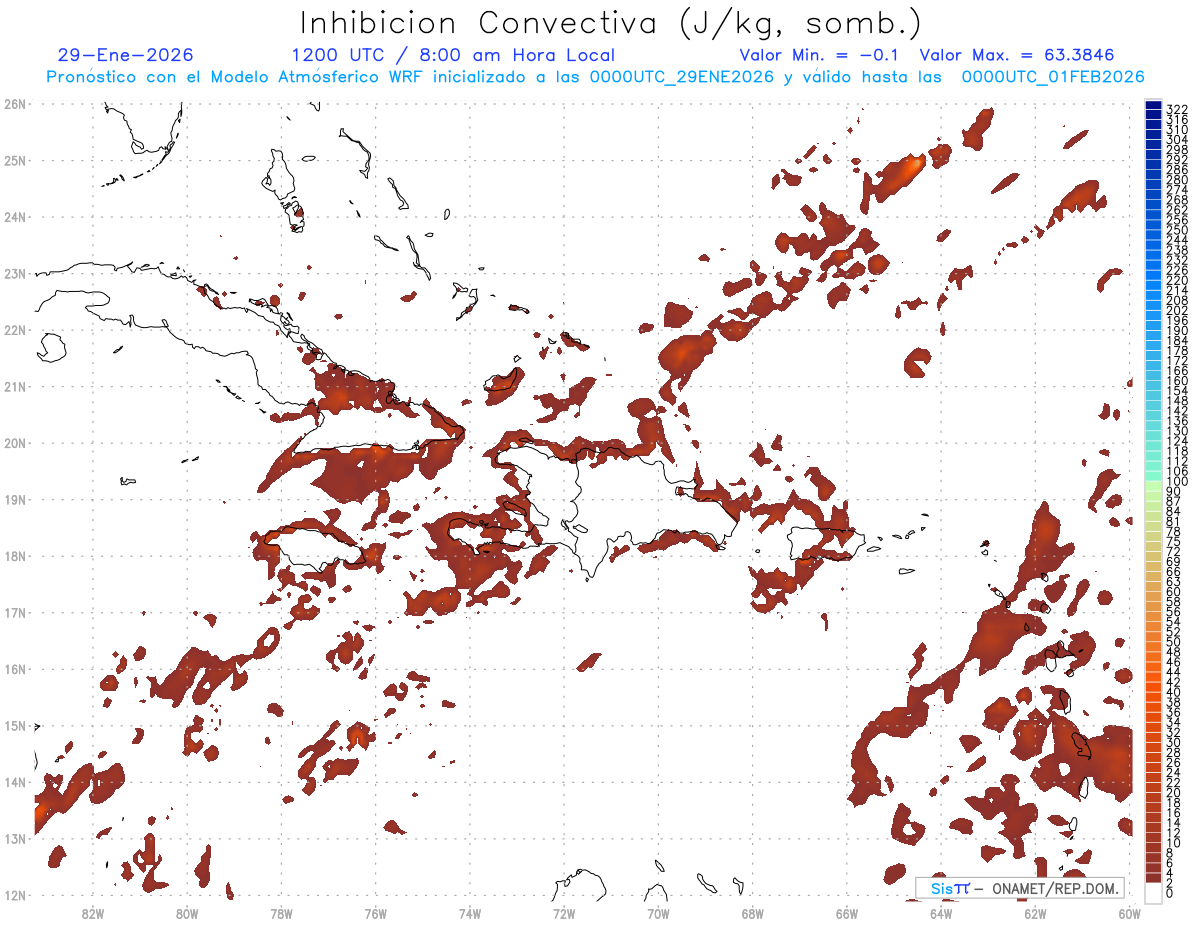This screenshot has height=927, width=1200.
Task: Click the 66W longitude axis label
Action: [846, 913]
